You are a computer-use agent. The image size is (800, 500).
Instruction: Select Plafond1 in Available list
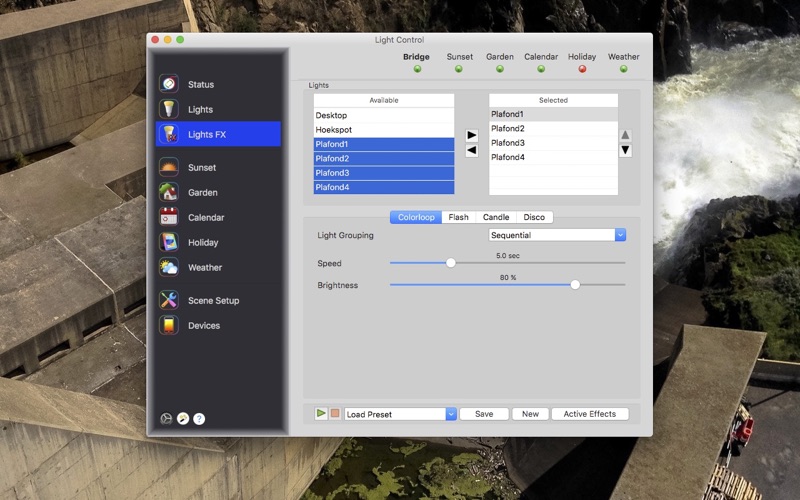pos(384,144)
